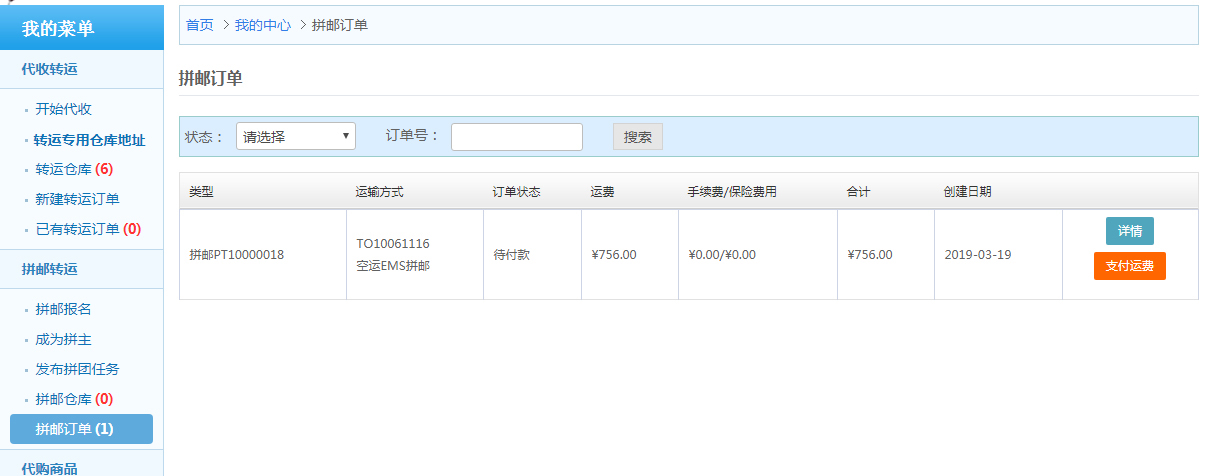The image size is (1207, 476).
Task: Open 转运专用仓库地址 menu item
Action: (x=89, y=140)
